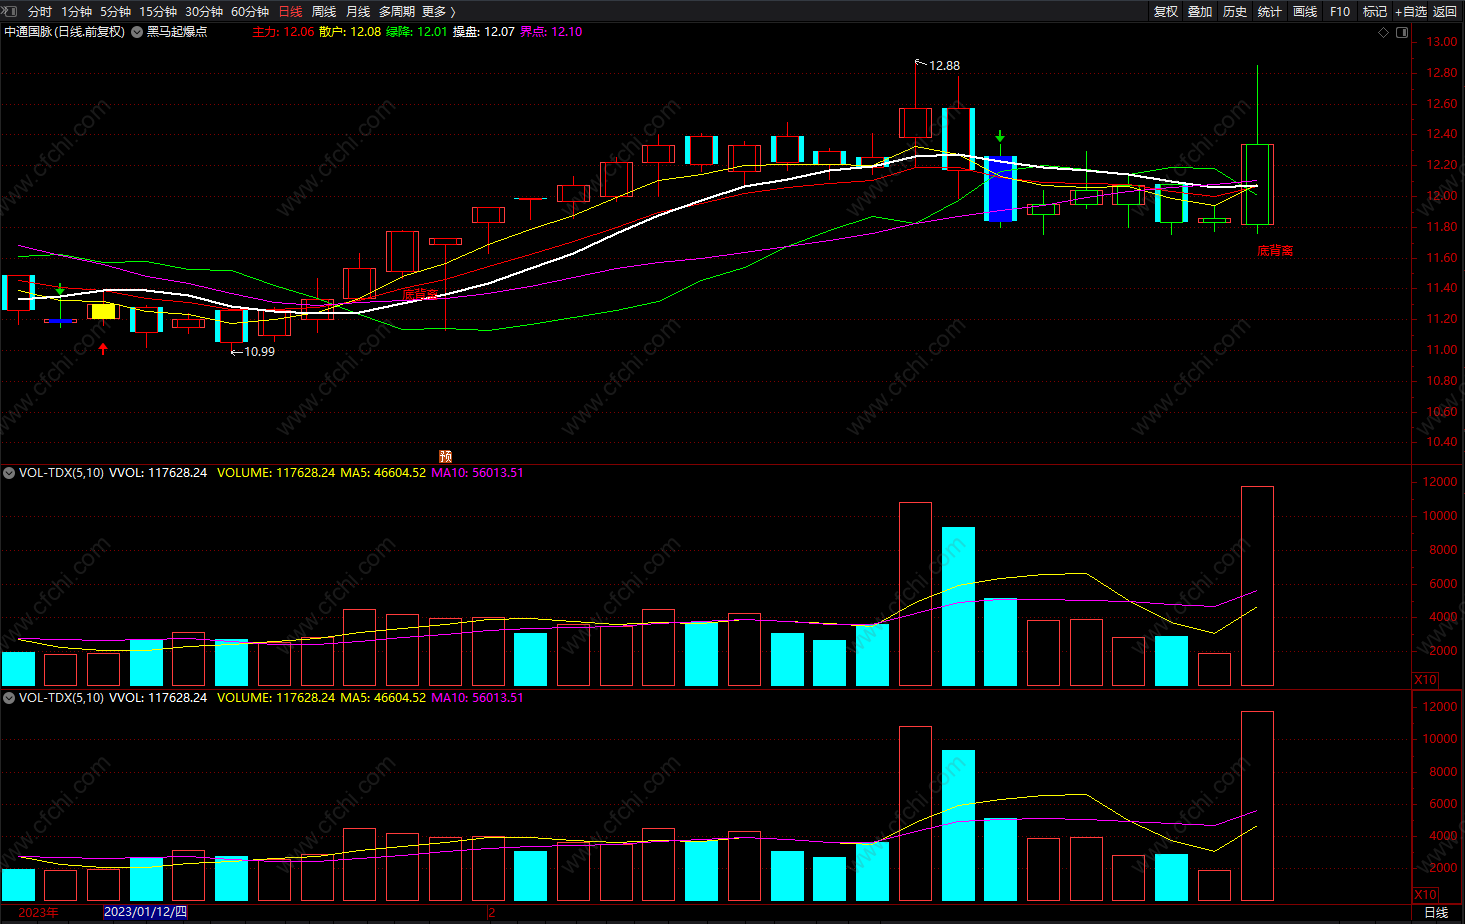Open the indicator dropdown next to 黑马起爆点
Image resolution: width=1465 pixels, height=924 pixels.
(x=137, y=32)
